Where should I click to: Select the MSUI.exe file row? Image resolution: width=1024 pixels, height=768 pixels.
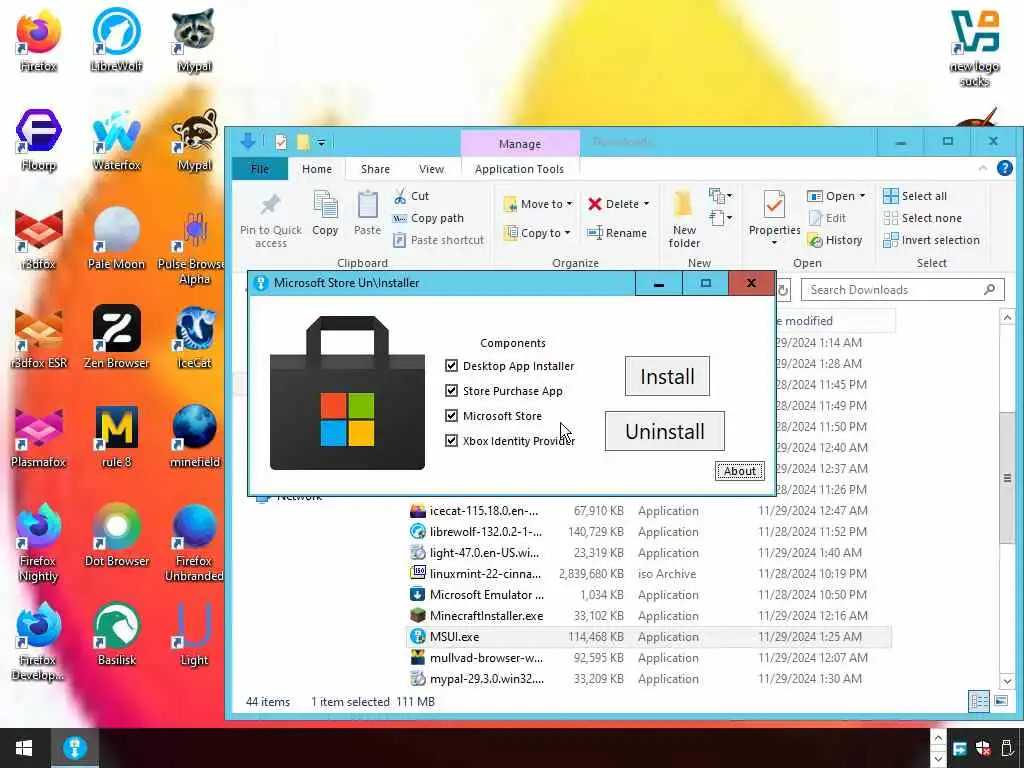[x=649, y=636]
